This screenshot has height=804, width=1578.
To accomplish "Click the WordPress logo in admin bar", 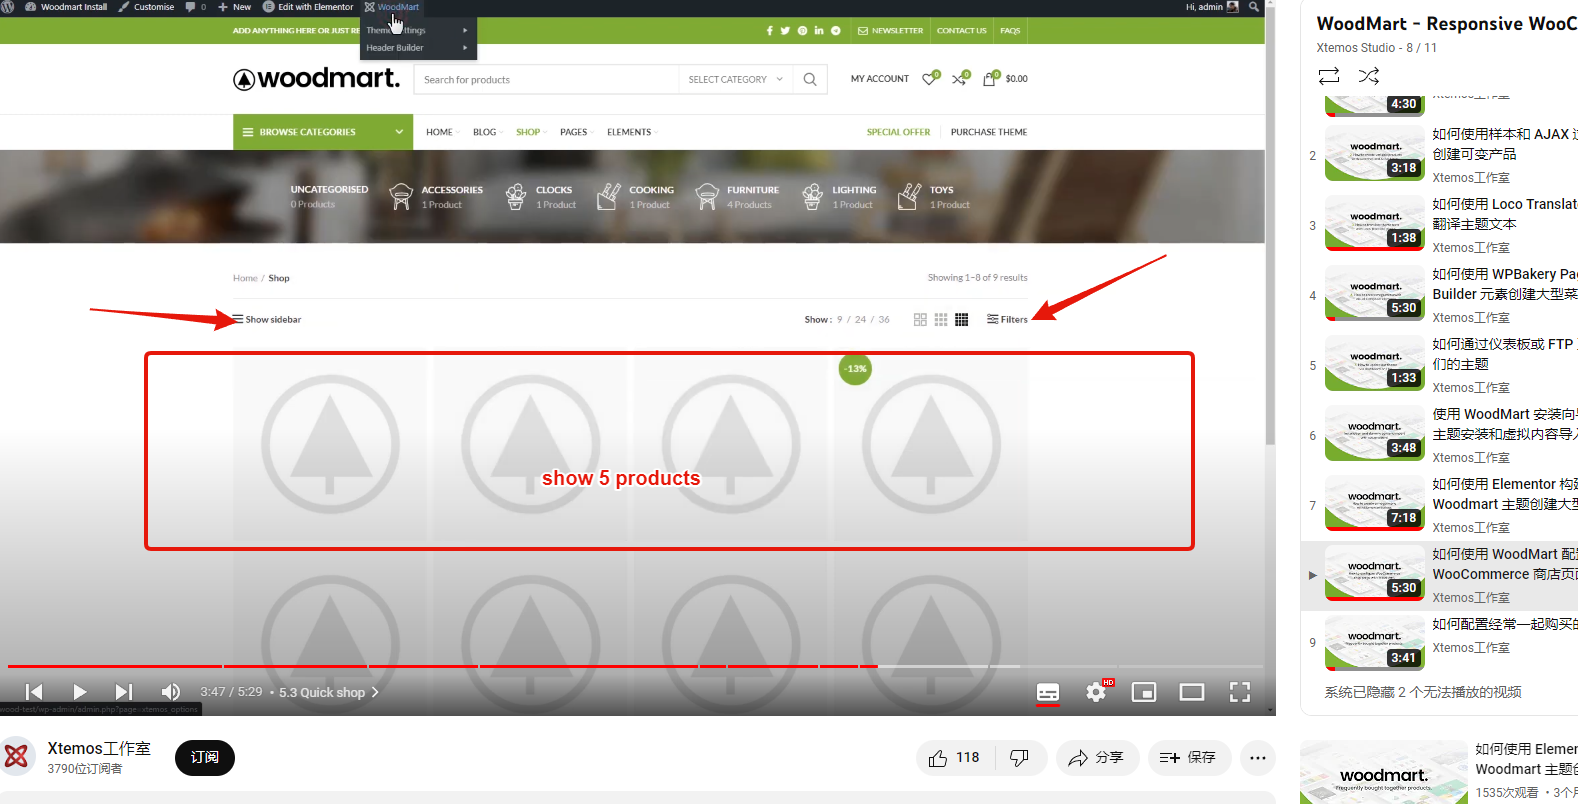I will [8, 7].
